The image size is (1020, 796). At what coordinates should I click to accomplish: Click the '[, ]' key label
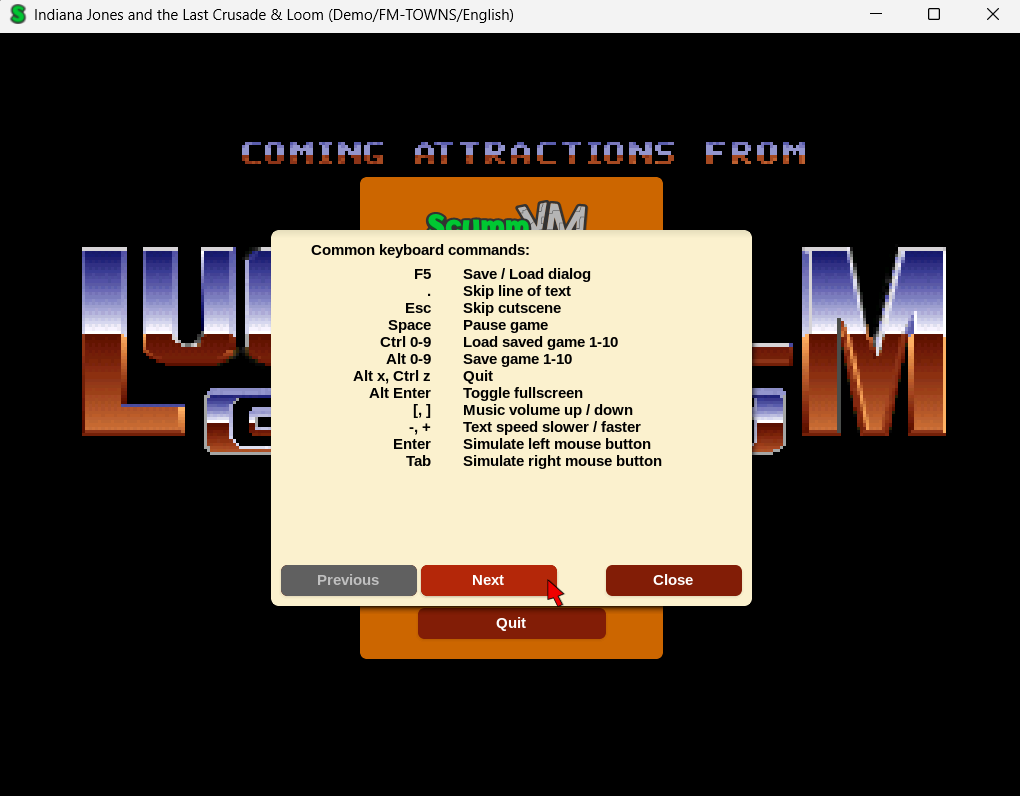click(422, 410)
